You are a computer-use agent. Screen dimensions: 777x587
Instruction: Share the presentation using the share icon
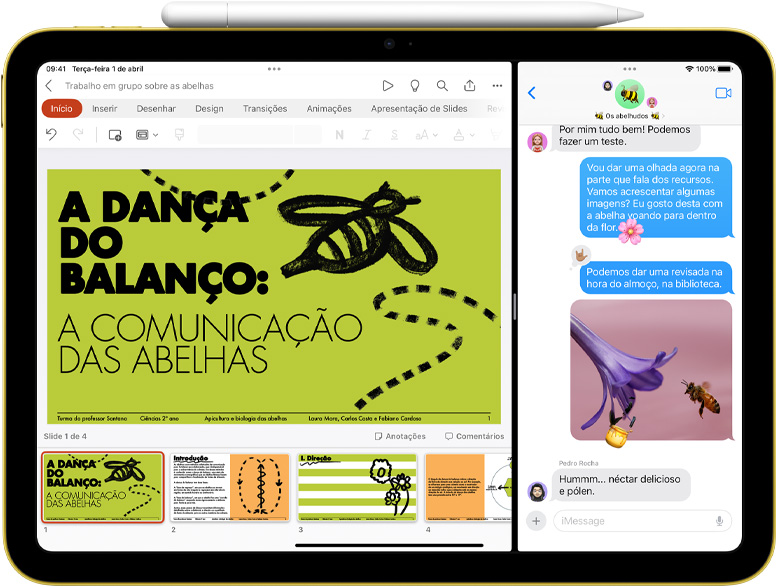coord(469,86)
